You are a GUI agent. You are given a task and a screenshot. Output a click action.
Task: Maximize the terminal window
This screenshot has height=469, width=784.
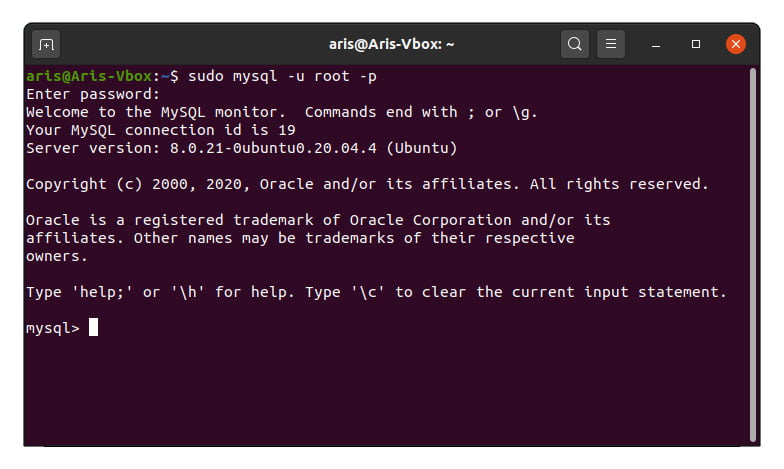click(696, 44)
